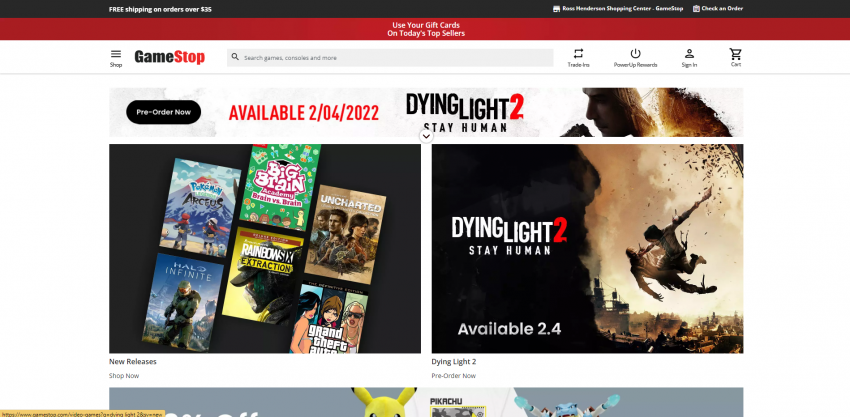Click the search magnifier icon
Image resolution: width=850 pixels, height=417 pixels.
[235, 57]
